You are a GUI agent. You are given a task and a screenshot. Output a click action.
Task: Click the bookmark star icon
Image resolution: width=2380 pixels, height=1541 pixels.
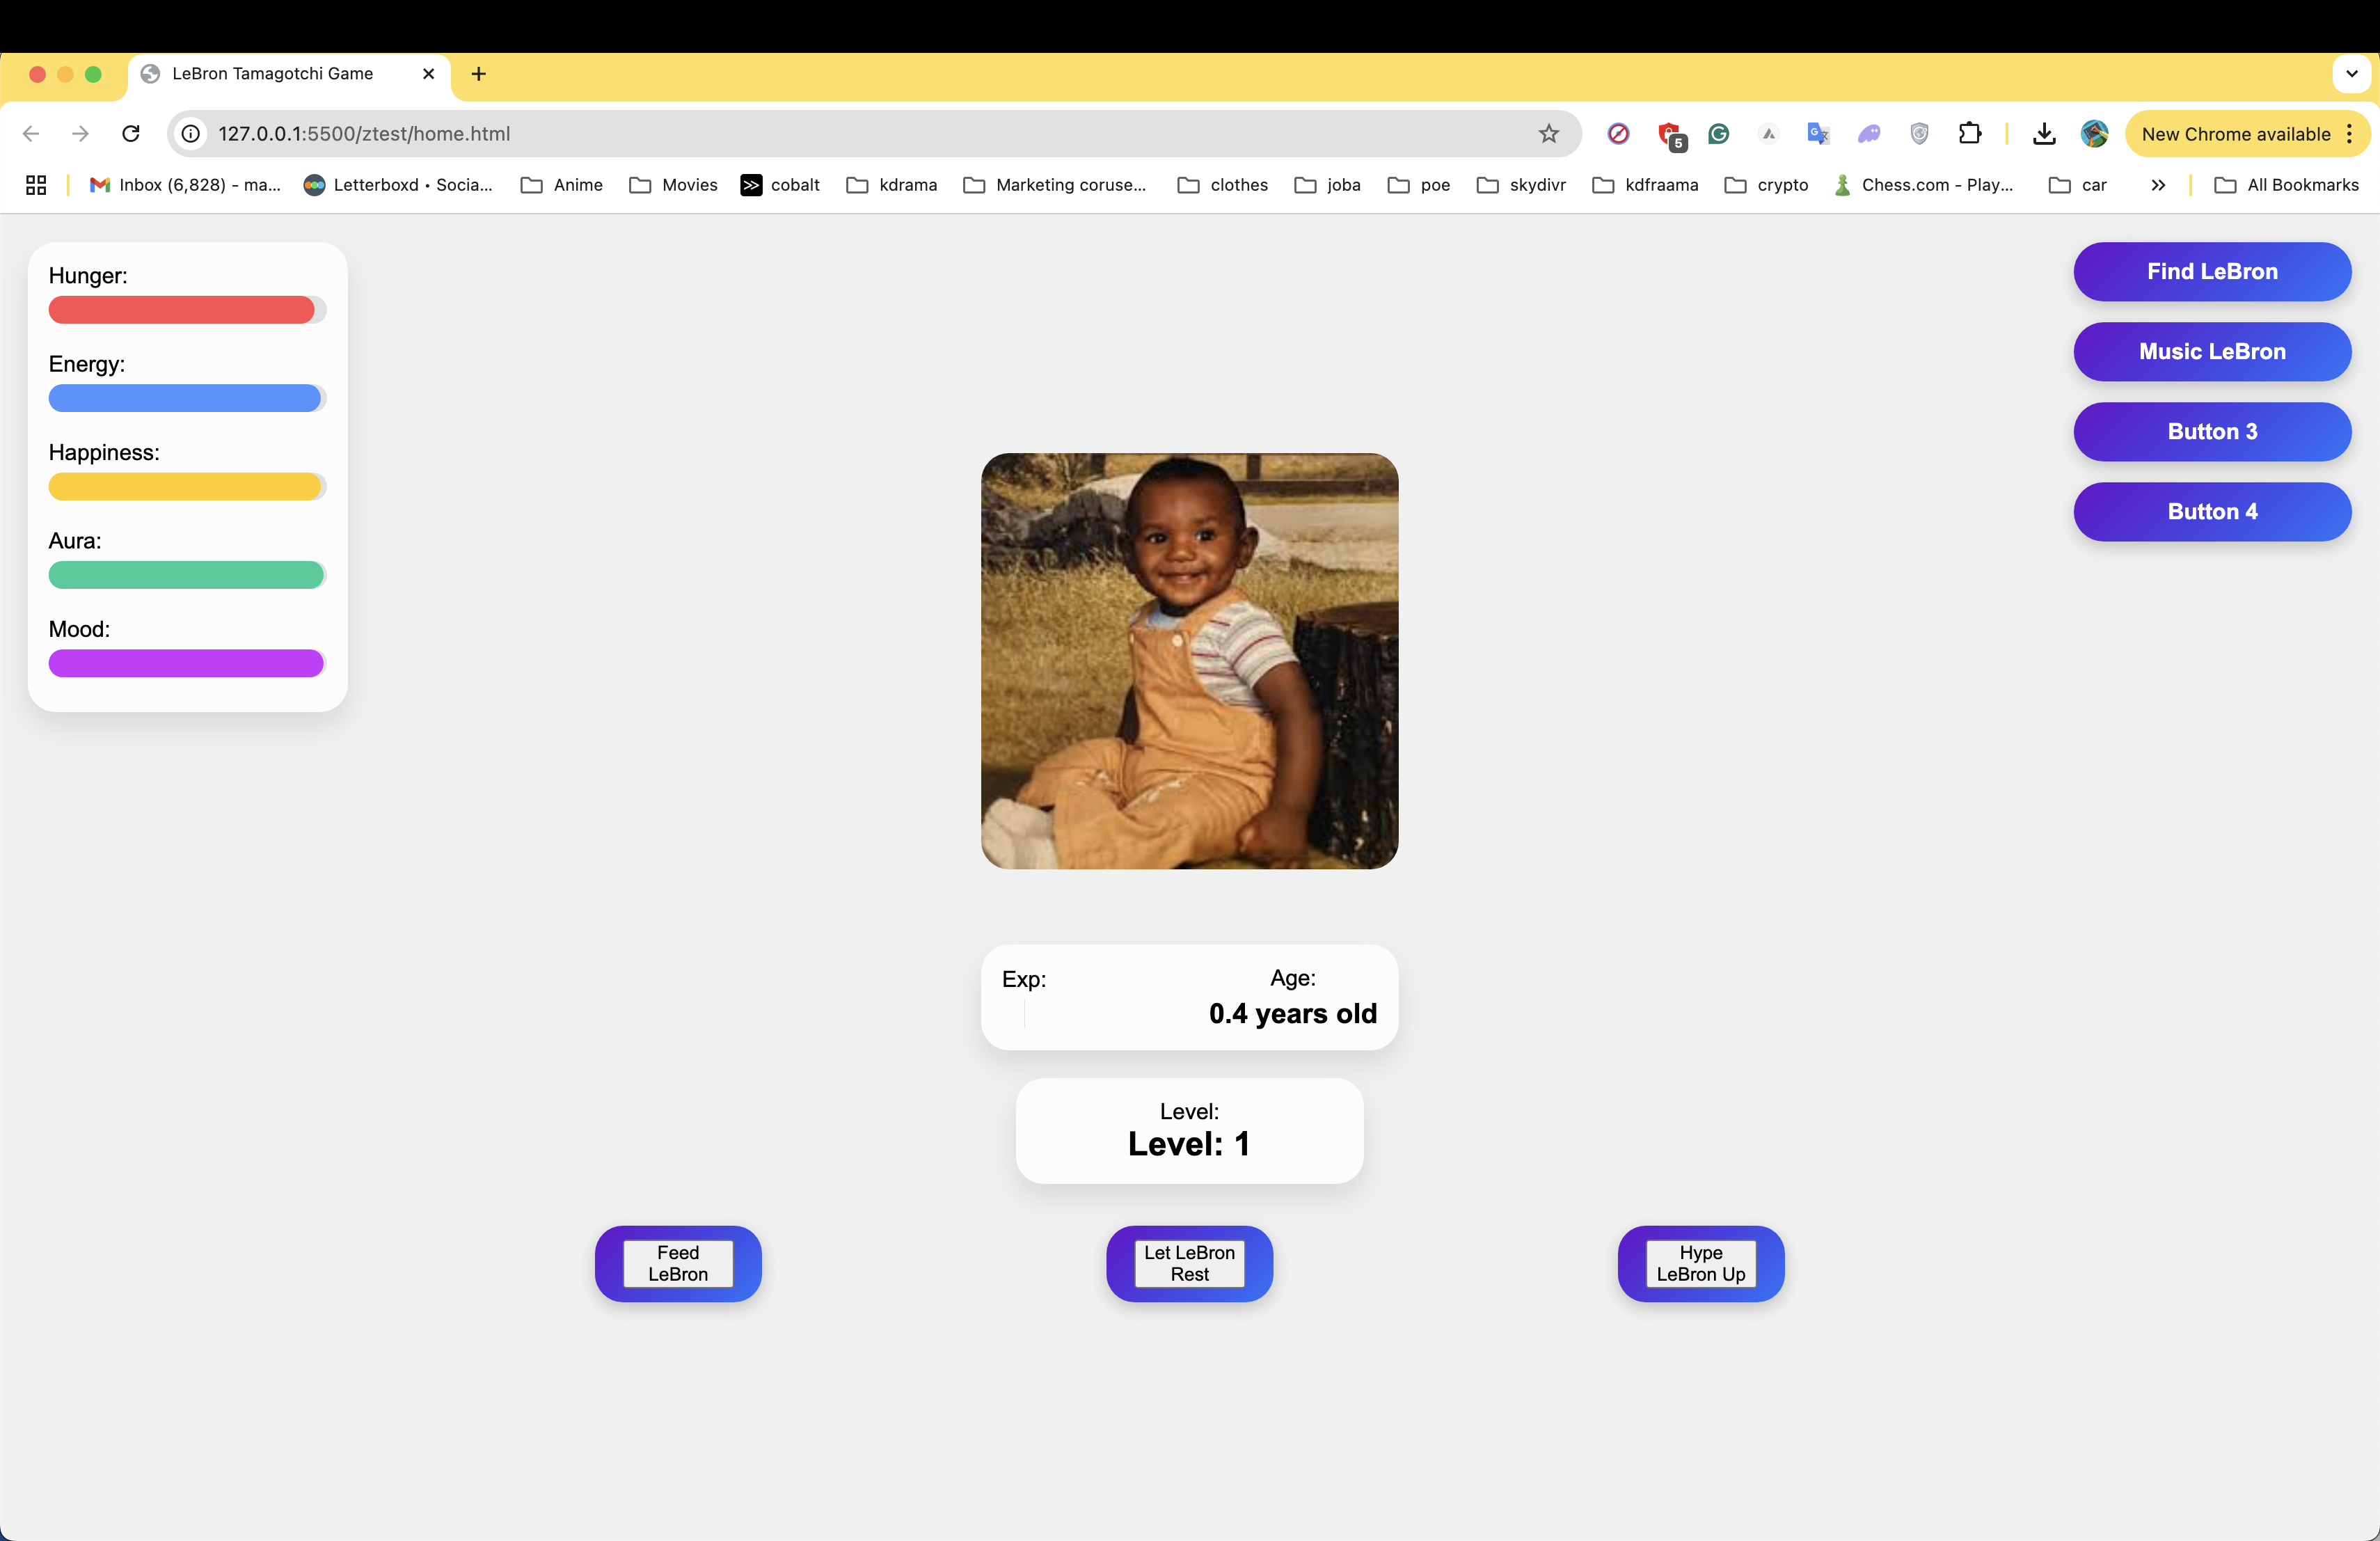(x=1548, y=134)
